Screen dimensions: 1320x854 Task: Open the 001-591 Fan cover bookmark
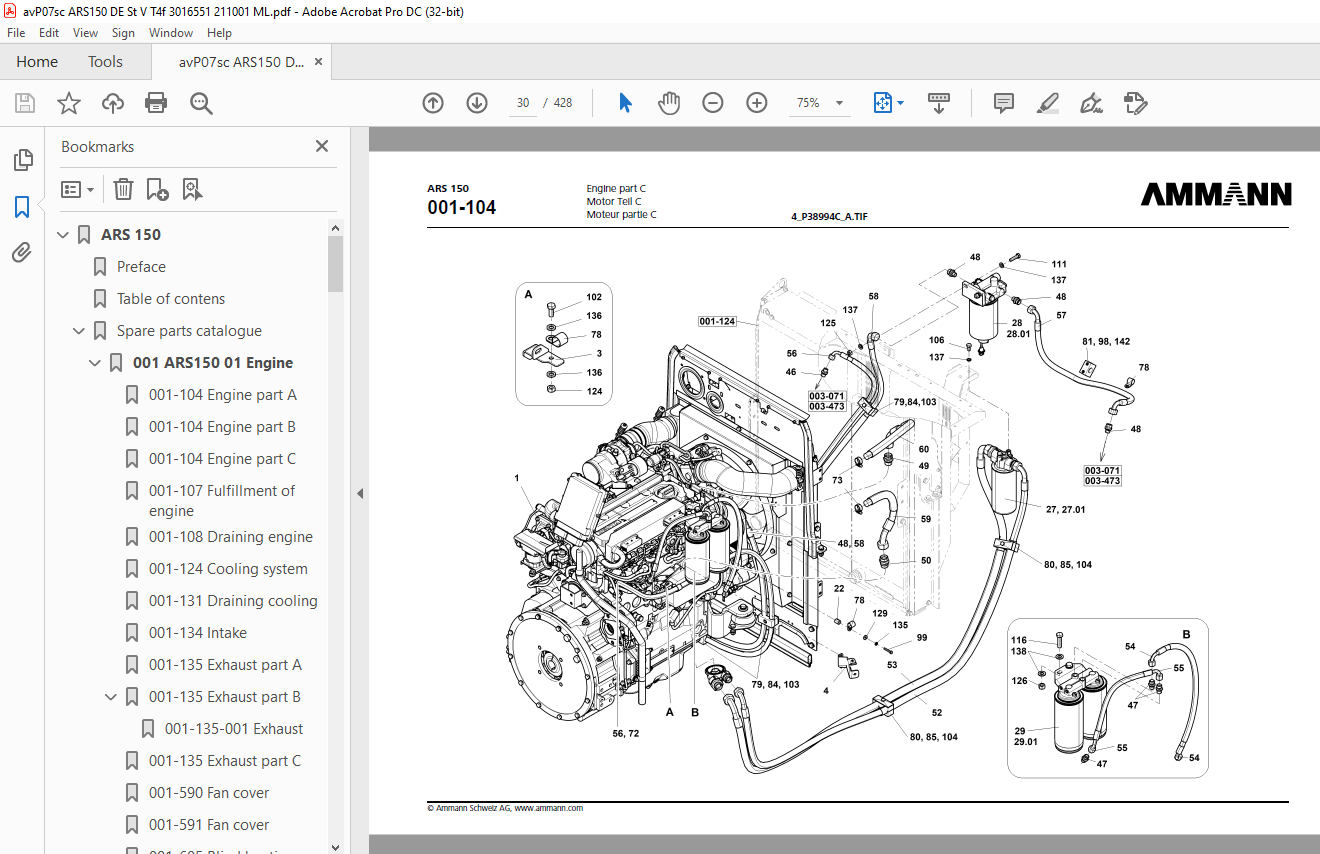(x=209, y=825)
